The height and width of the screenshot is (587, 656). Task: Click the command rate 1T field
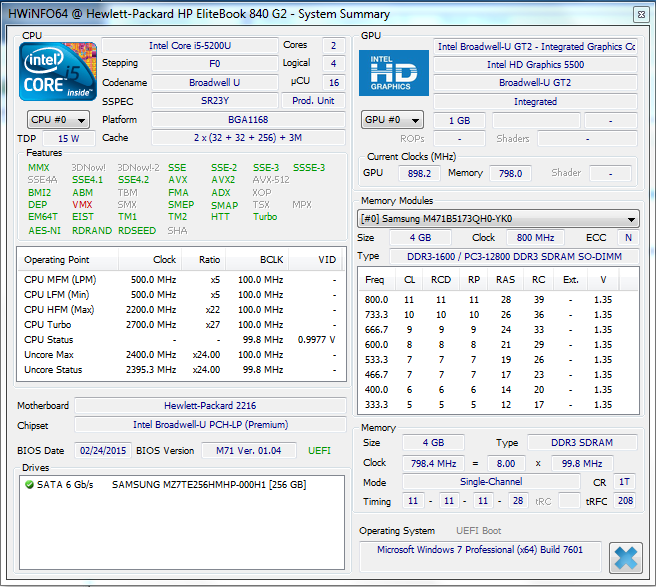tap(624, 482)
